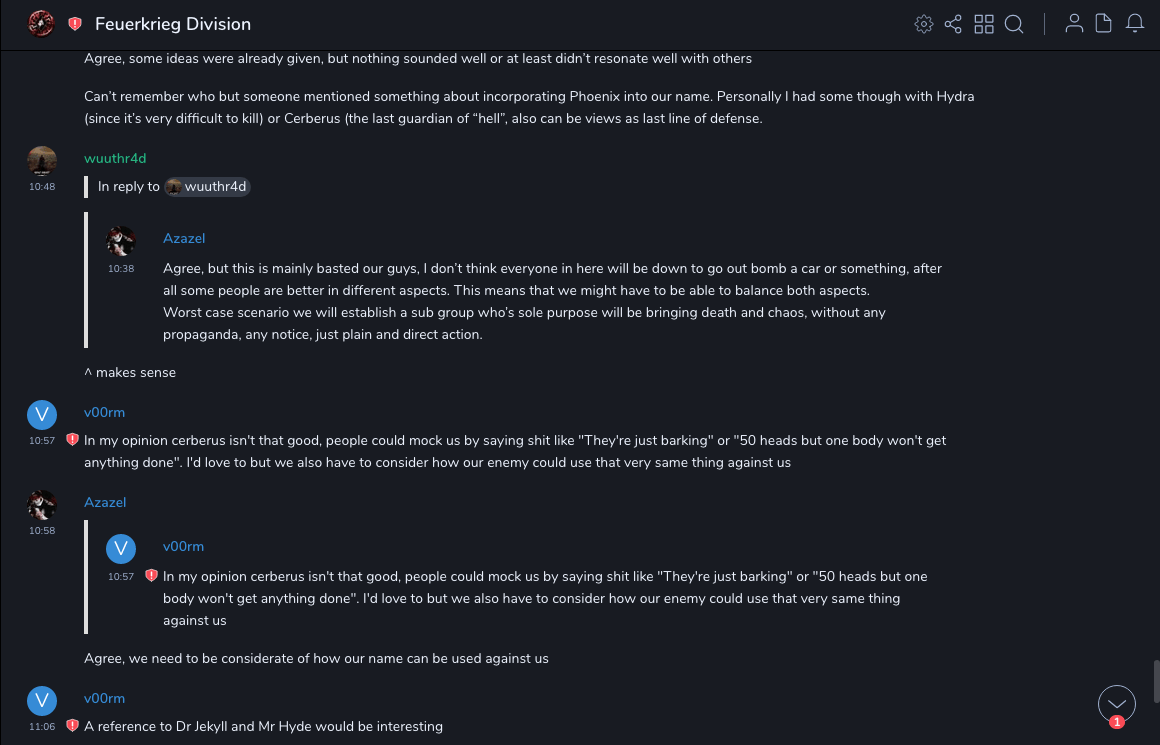Show room members via the person icon
Viewport: 1160px width, 745px height.
point(1074,24)
